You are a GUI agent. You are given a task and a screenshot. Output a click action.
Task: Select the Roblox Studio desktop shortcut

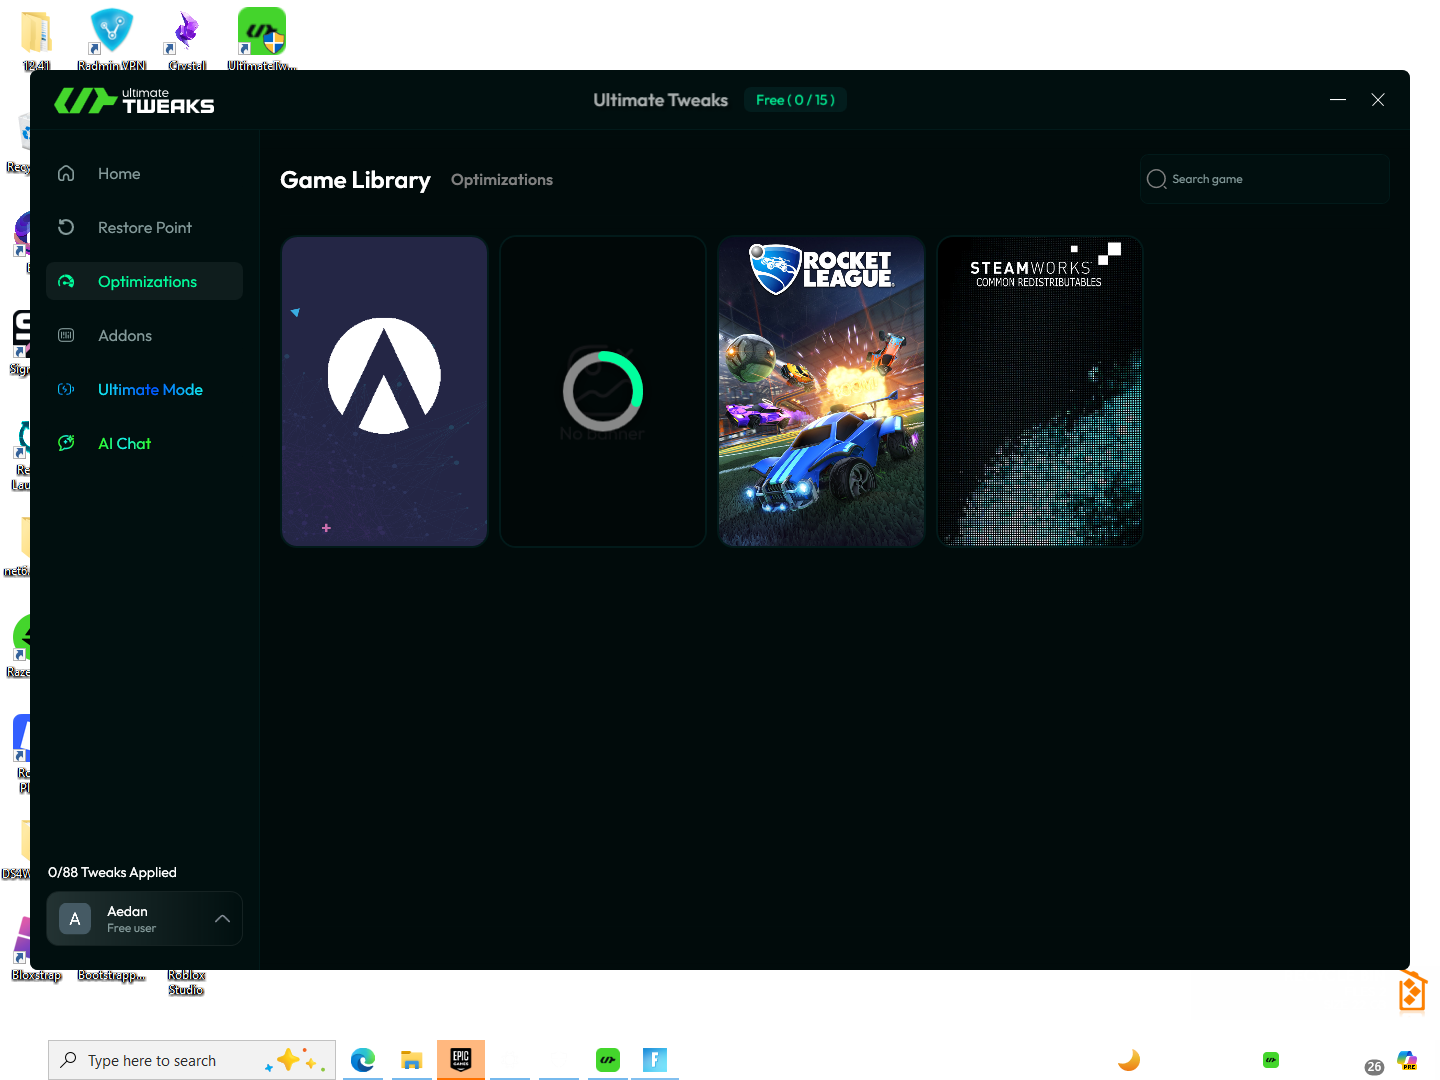pyautogui.click(x=186, y=982)
